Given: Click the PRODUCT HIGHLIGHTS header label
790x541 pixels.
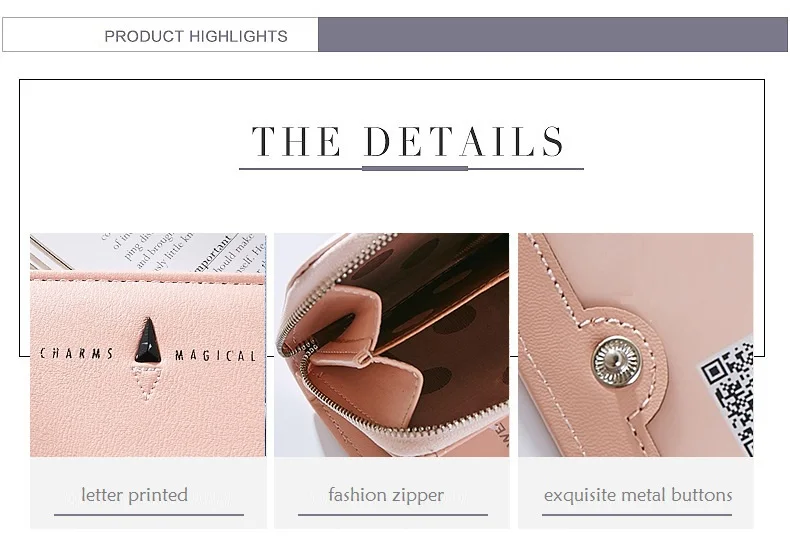Looking at the screenshot, I should tap(195, 36).
